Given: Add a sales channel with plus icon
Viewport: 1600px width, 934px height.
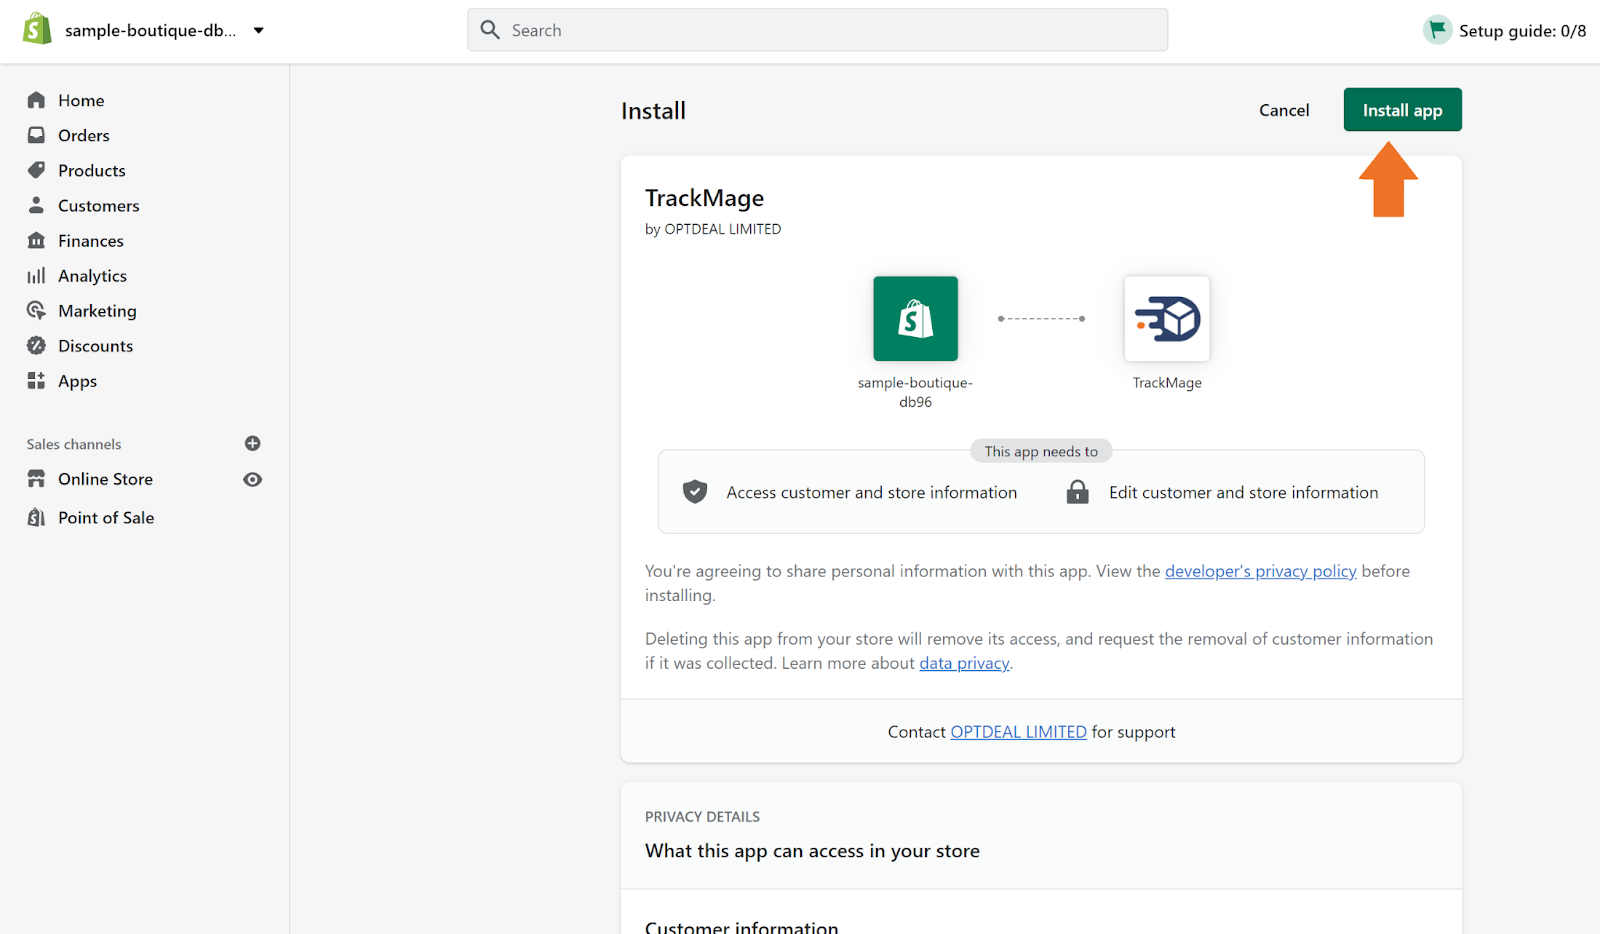Looking at the screenshot, I should pos(253,443).
